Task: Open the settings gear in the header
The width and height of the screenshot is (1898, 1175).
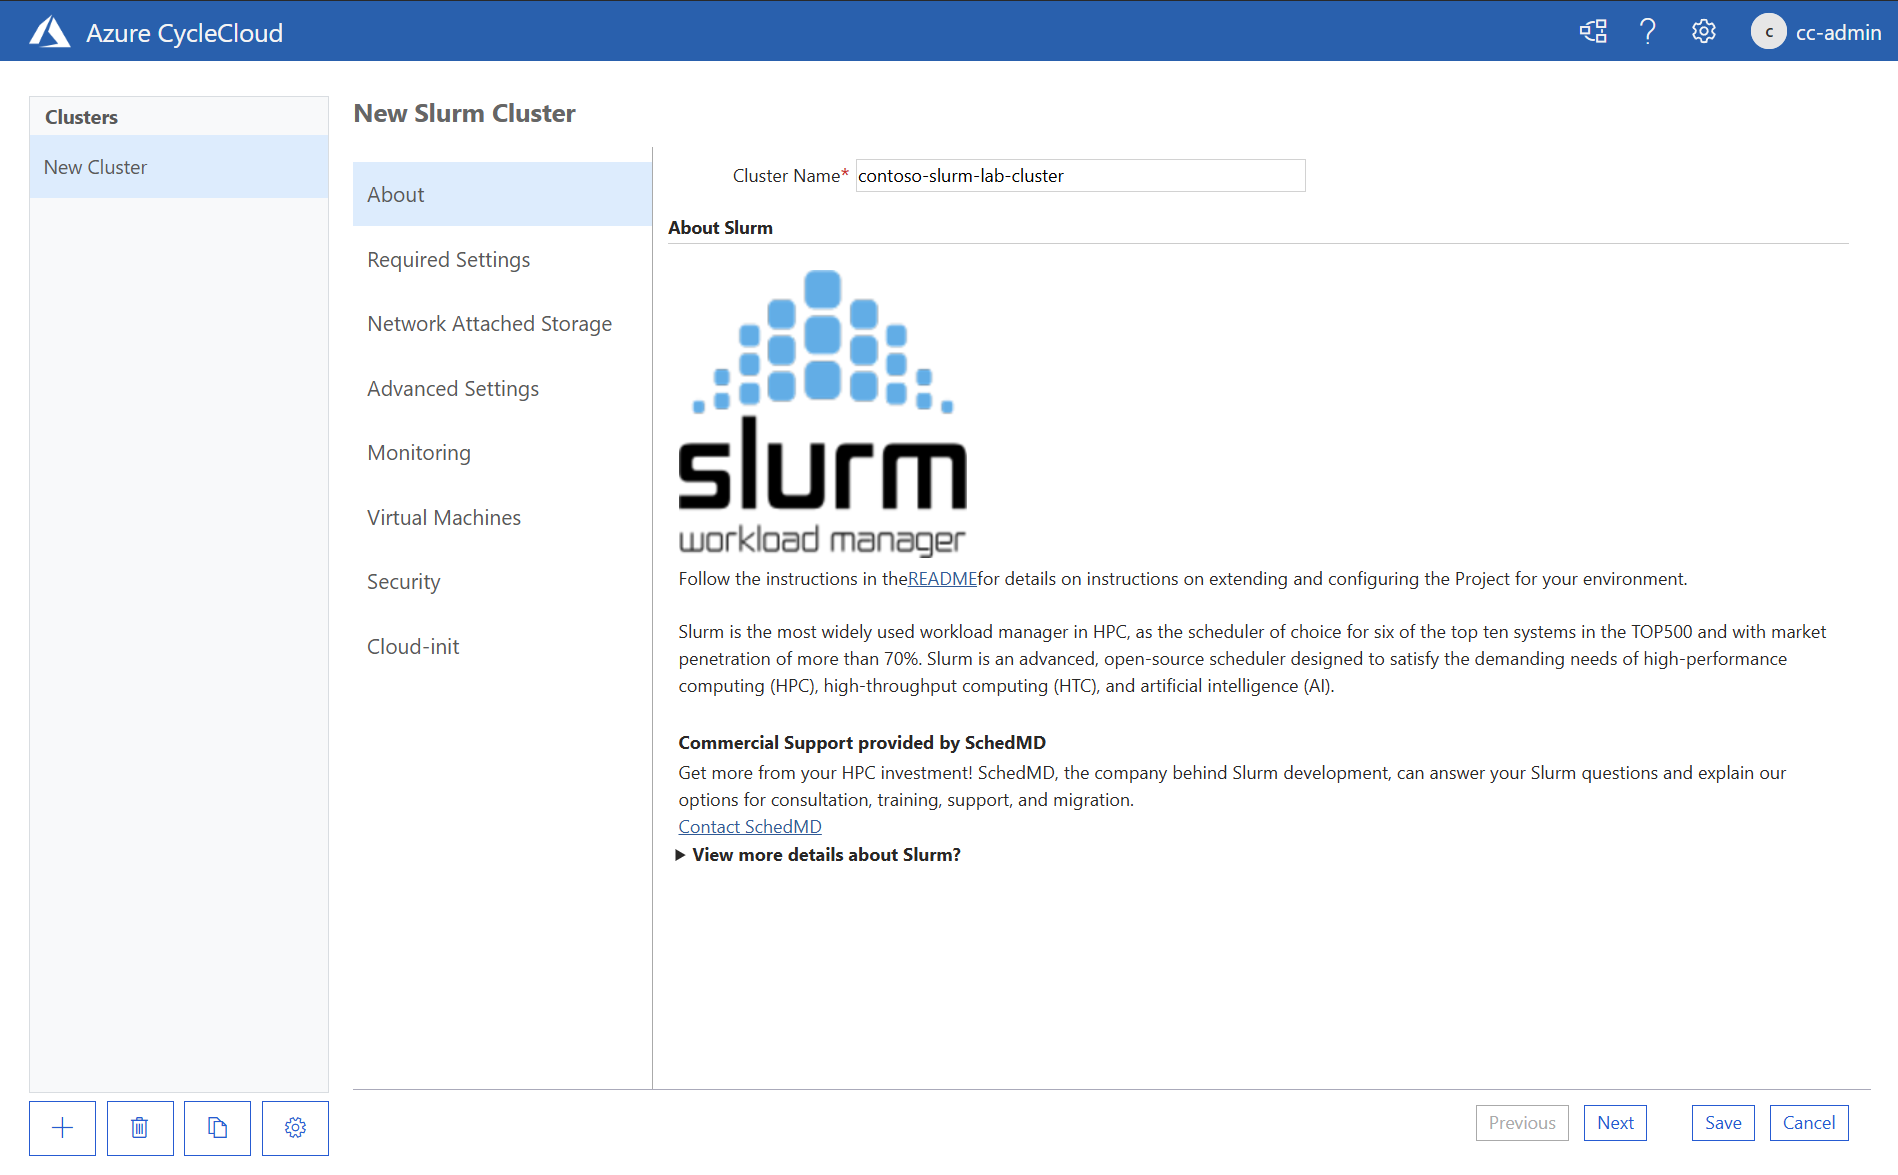Action: 1704,32
